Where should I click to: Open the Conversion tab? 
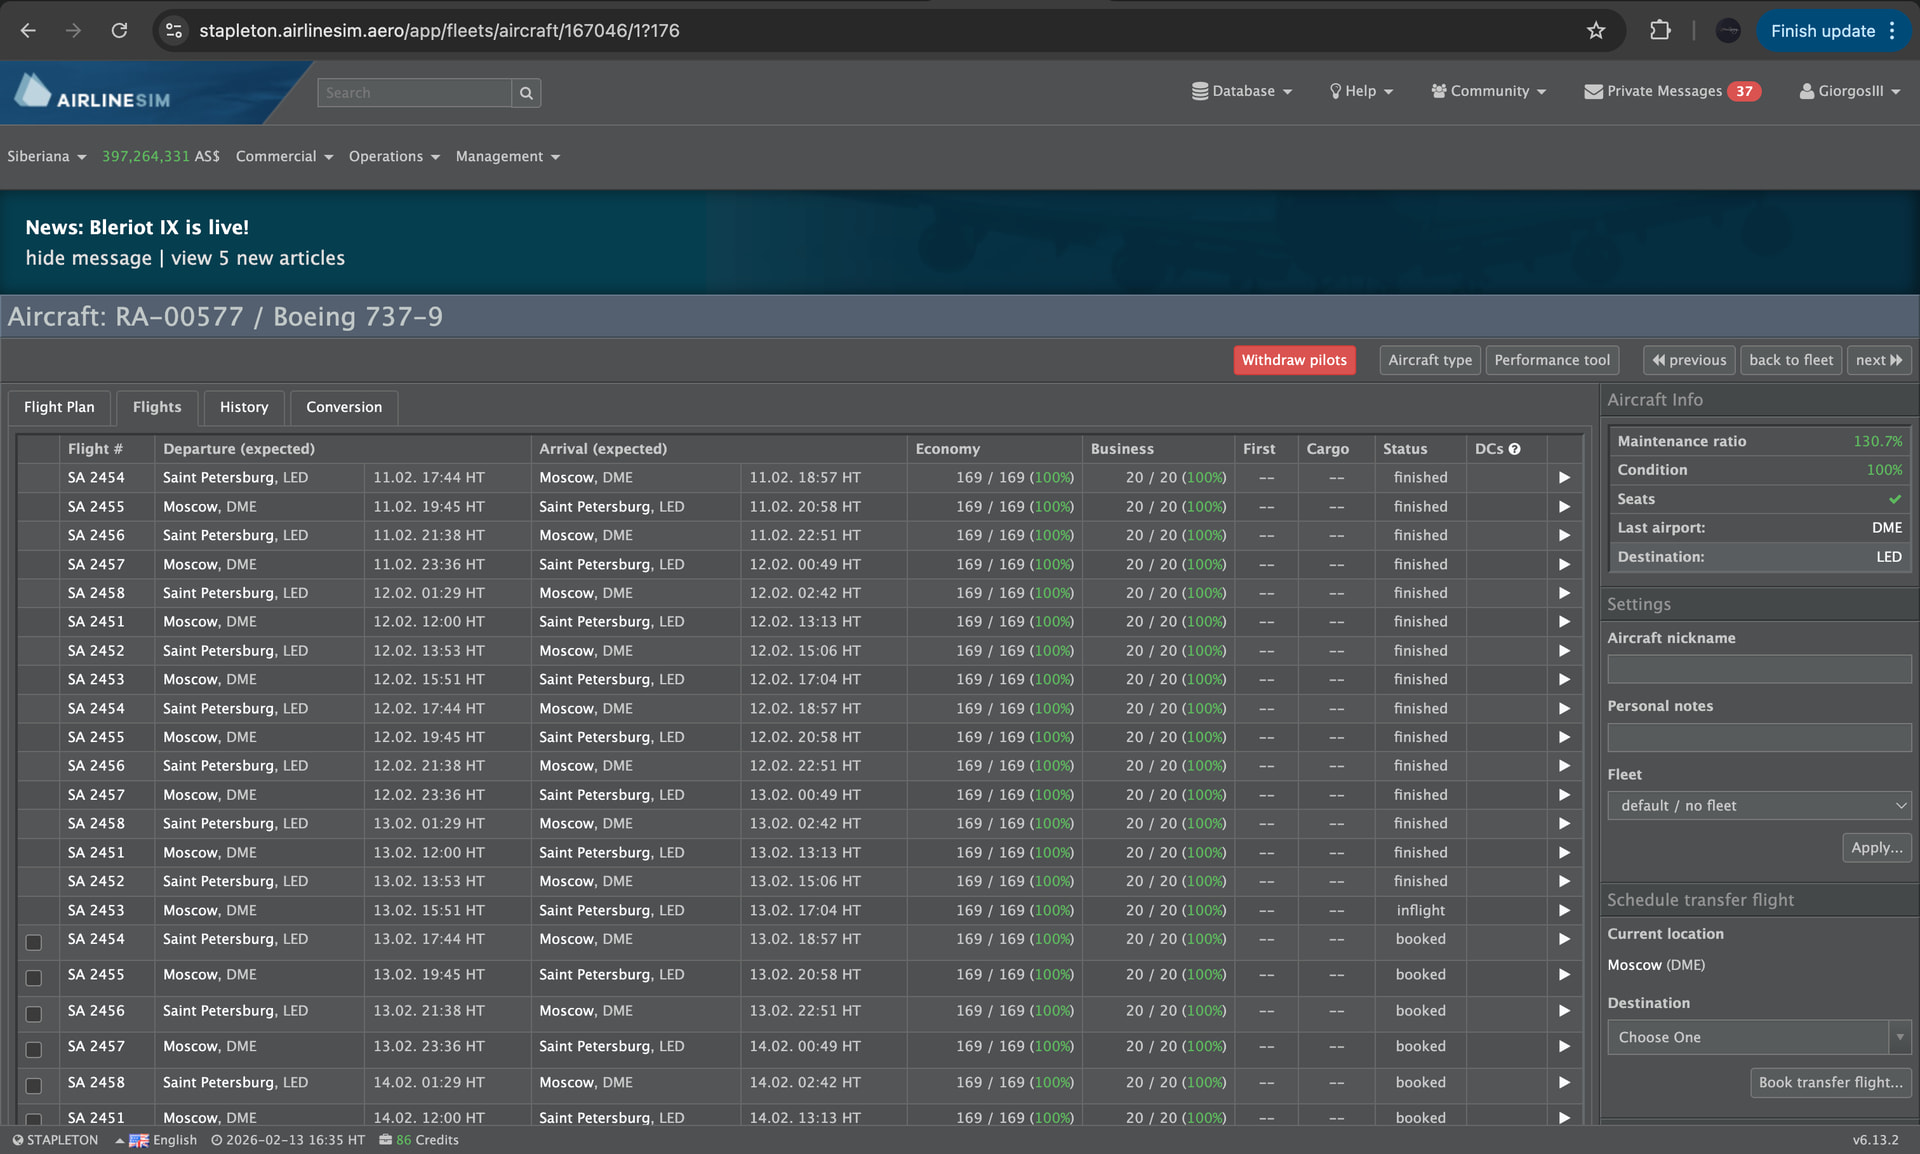344,407
